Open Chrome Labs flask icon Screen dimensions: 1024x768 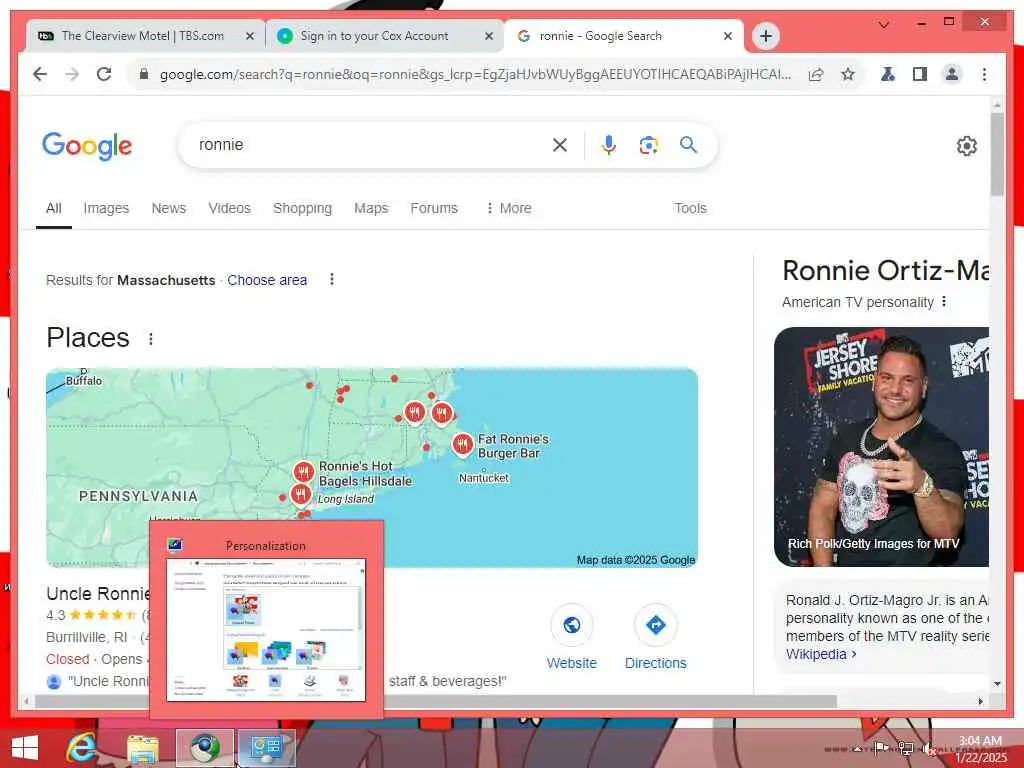pos(888,74)
